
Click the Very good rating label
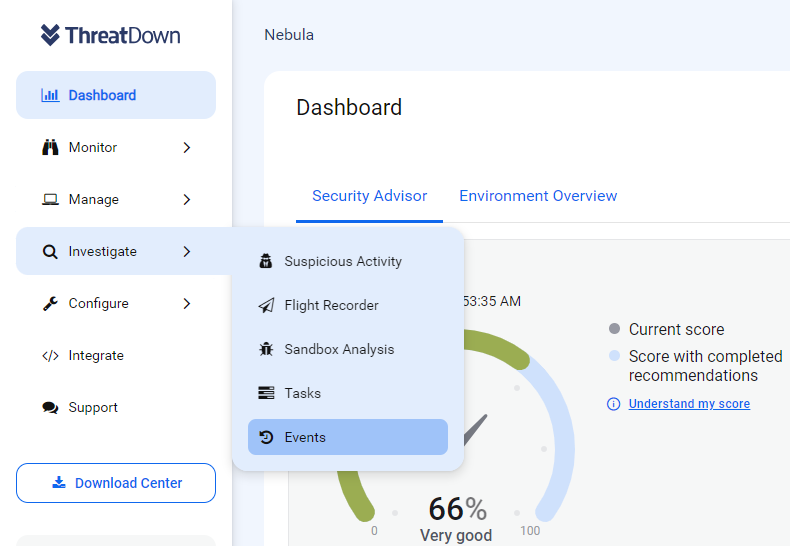click(456, 535)
